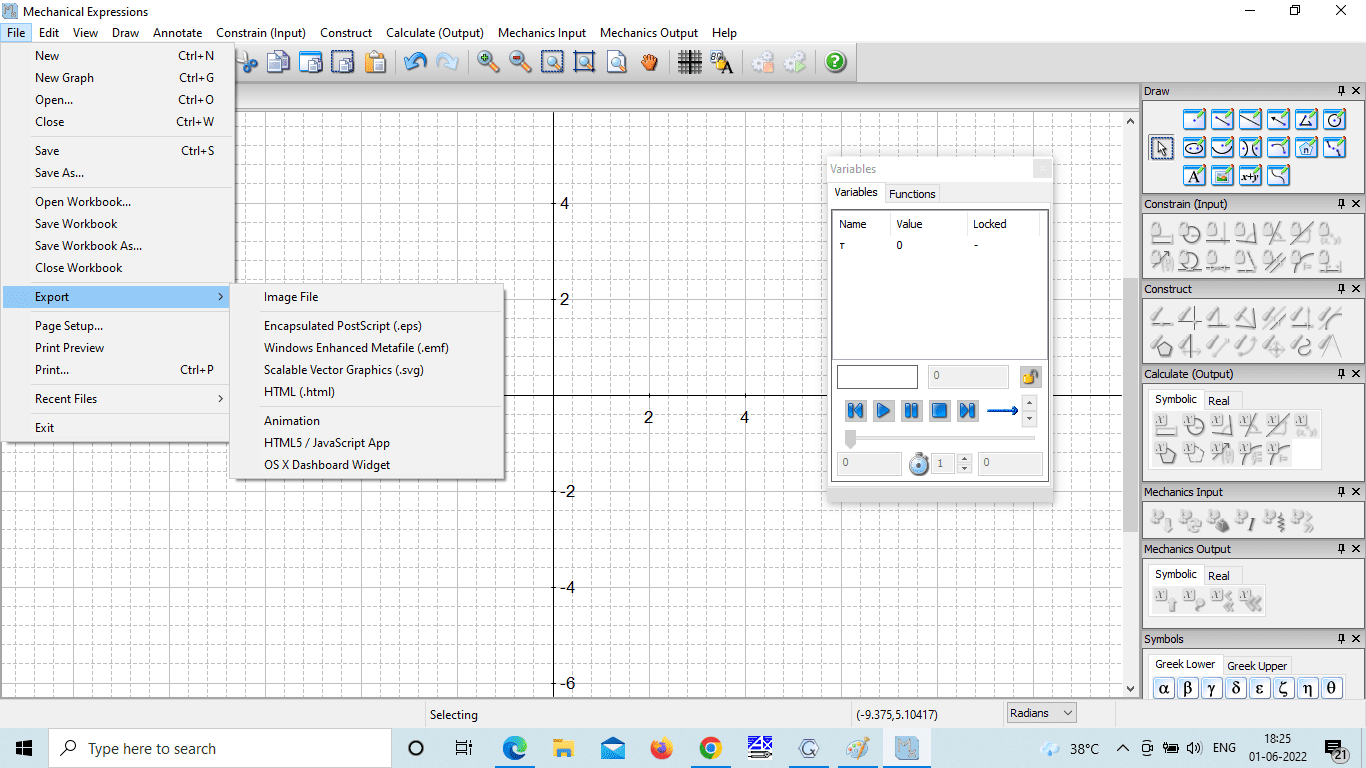The width and height of the screenshot is (1366, 768).
Task: Select the Draw Ellipse tool
Action: pos(1194,148)
